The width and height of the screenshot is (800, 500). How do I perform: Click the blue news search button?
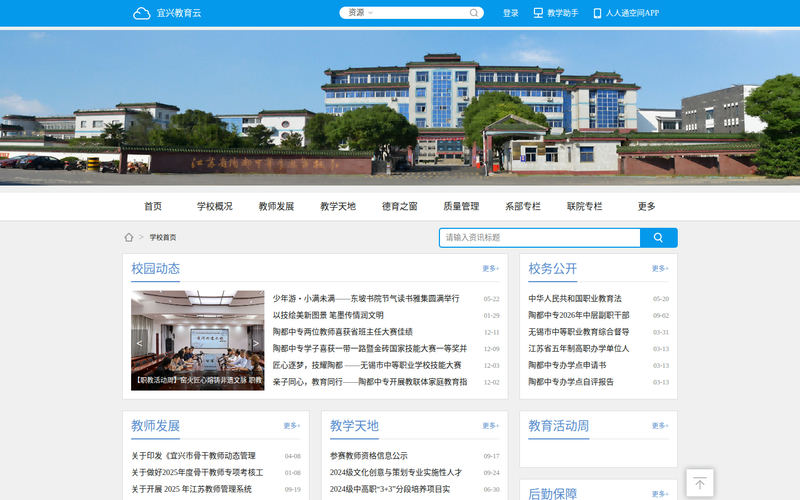click(x=659, y=238)
